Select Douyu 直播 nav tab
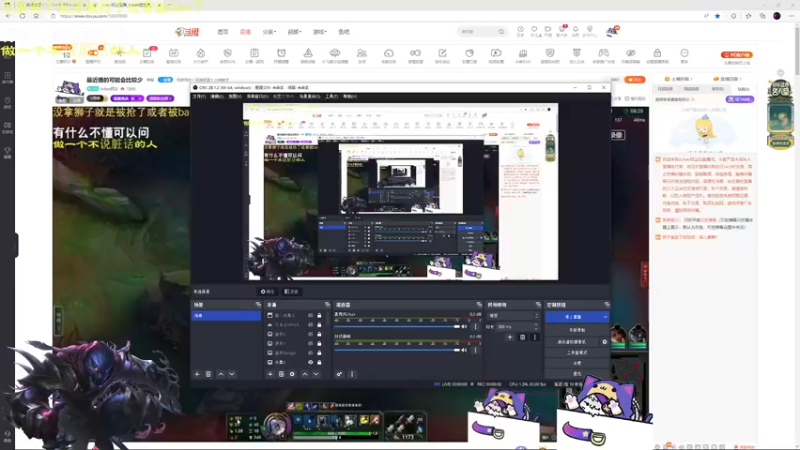The width and height of the screenshot is (800, 450). 245,32
